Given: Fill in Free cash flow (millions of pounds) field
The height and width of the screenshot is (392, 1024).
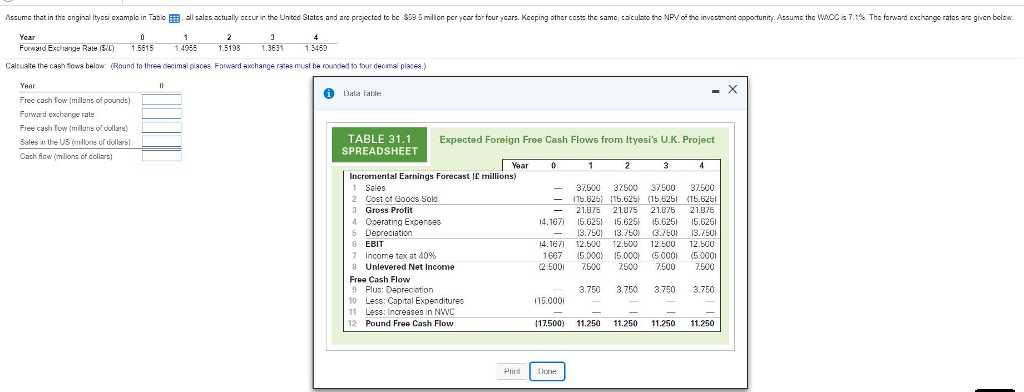Looking at the screenshot, I should point(162,100).
